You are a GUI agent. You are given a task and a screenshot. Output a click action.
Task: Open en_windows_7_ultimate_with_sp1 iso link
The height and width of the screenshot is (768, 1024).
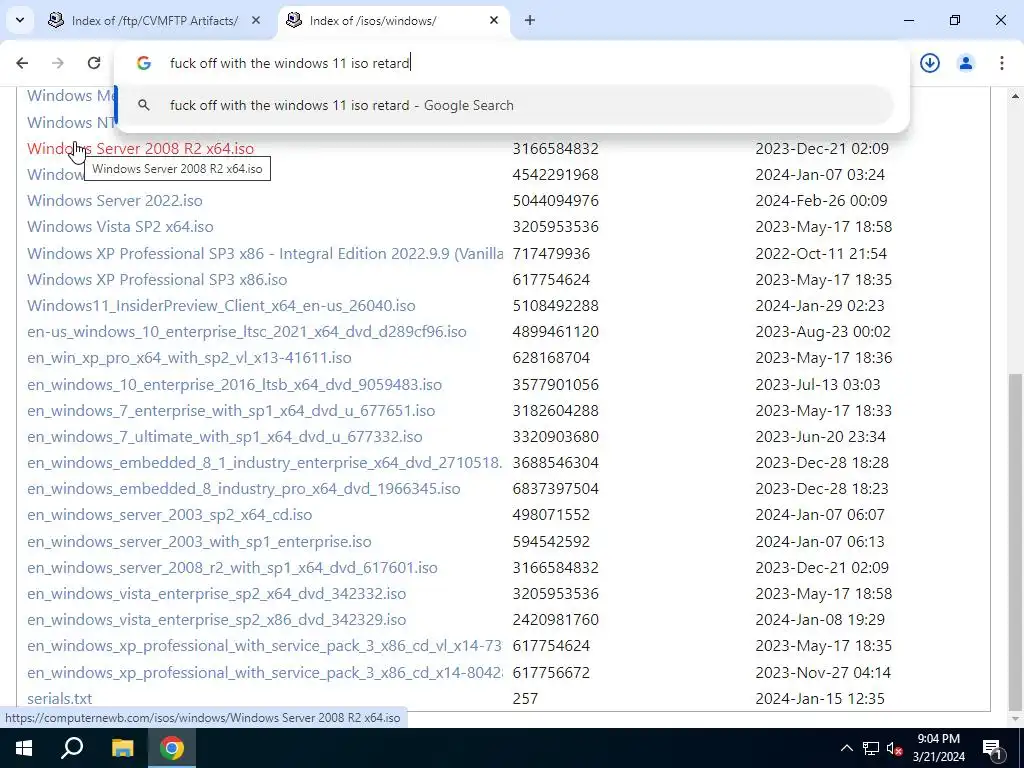click(225, 436)
